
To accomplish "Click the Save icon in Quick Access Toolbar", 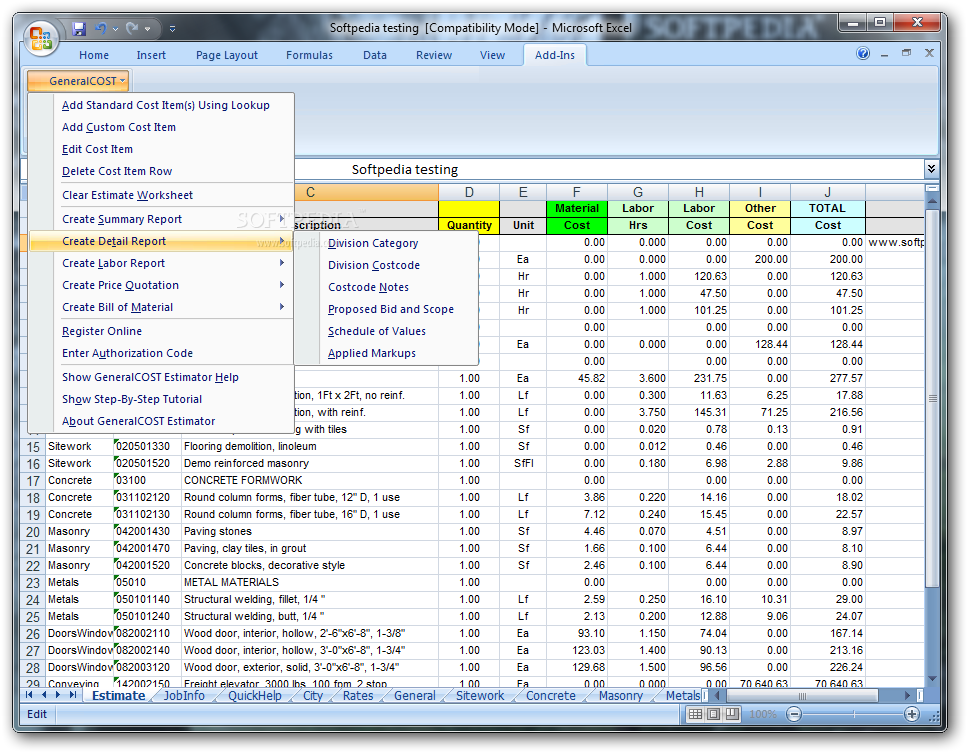I will (x=78, y=28).
